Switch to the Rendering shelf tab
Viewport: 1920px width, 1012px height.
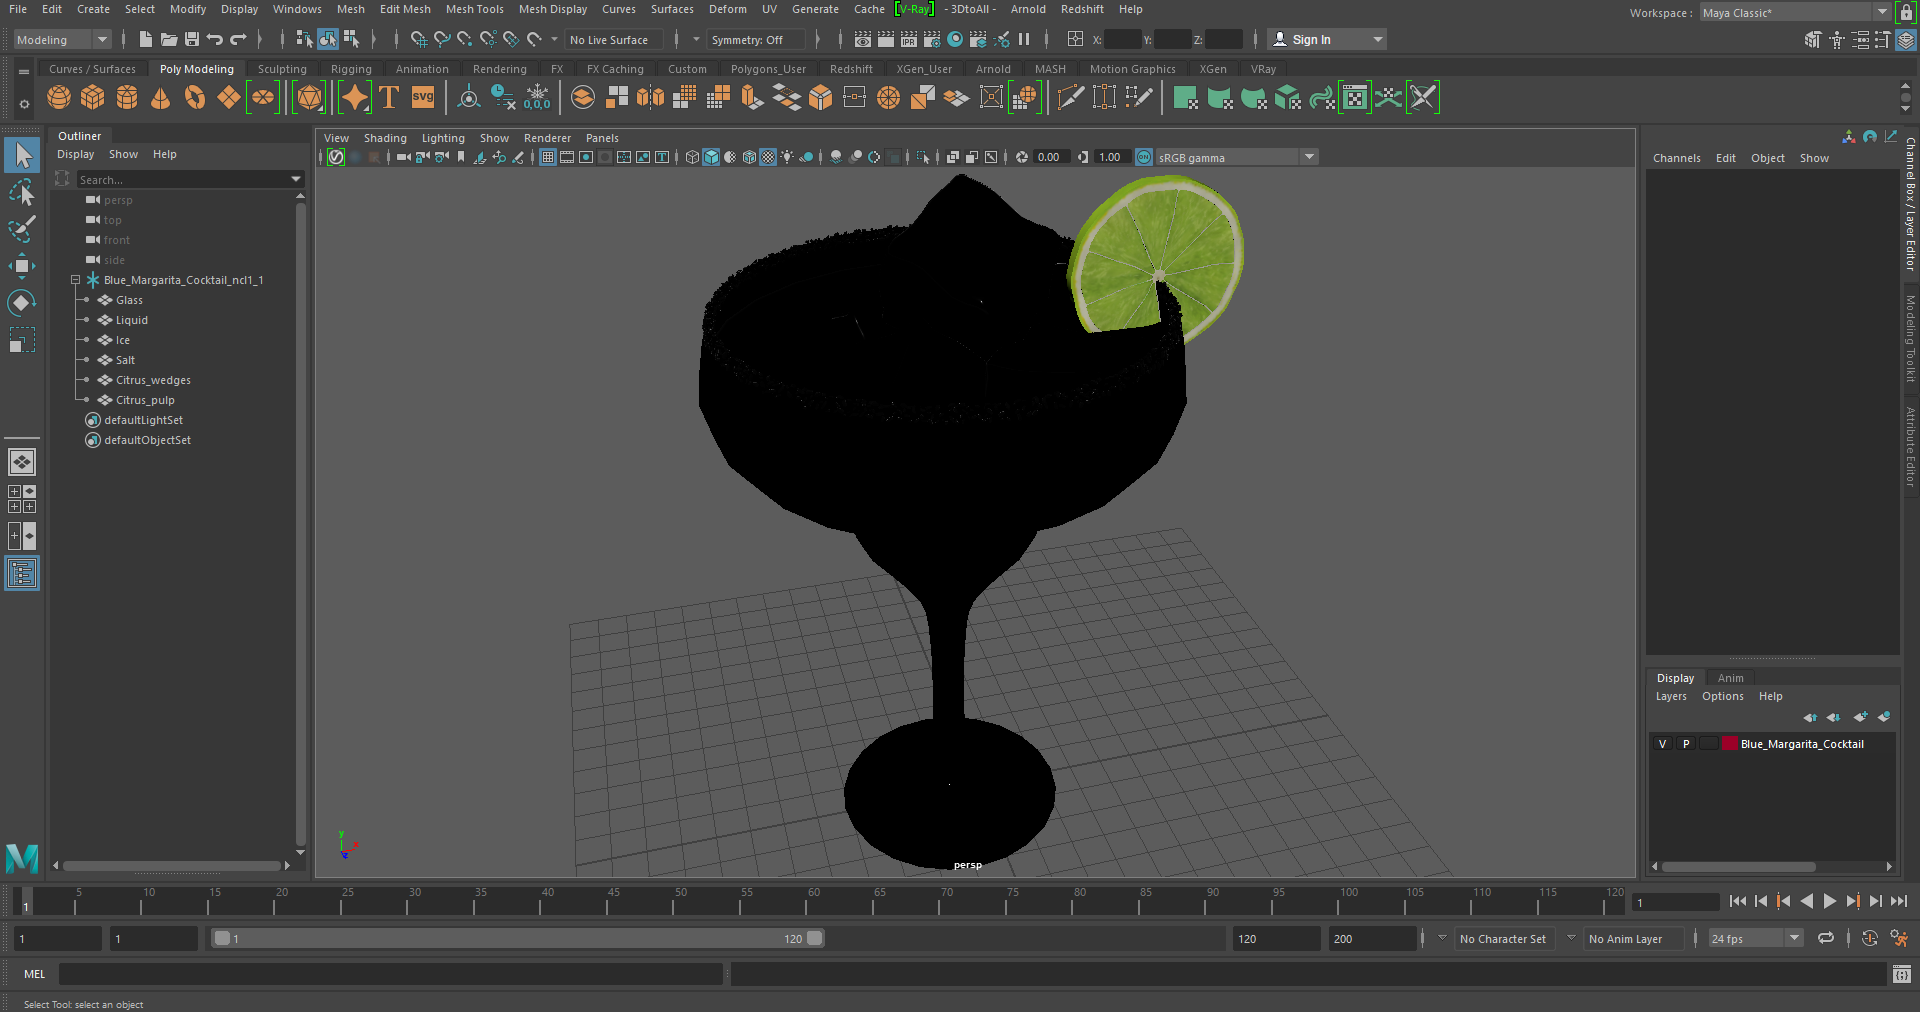pos(499,69)
